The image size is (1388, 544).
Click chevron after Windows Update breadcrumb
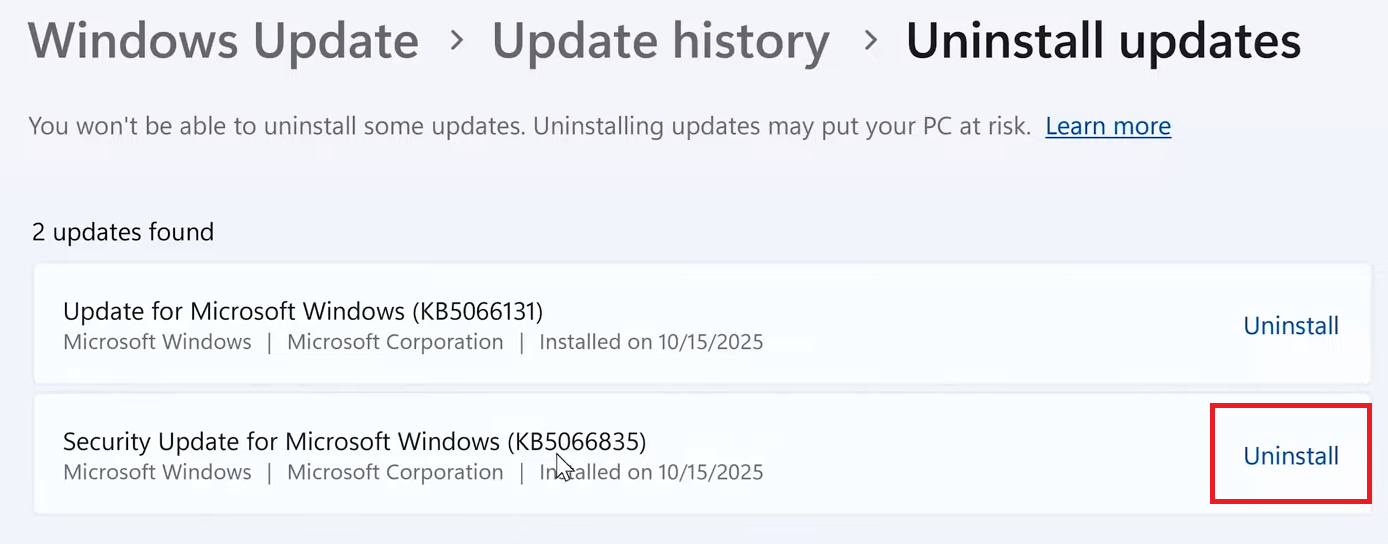456,41
